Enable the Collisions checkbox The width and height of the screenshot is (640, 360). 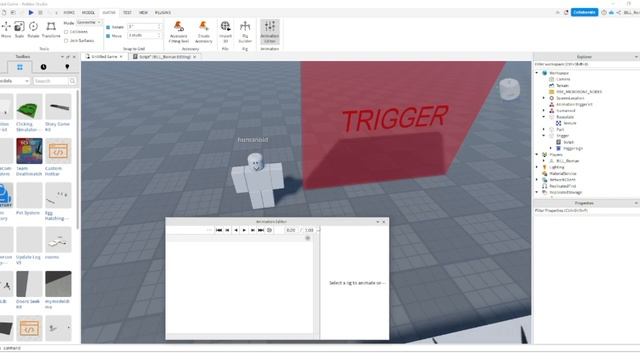click(x=66, y=32)
